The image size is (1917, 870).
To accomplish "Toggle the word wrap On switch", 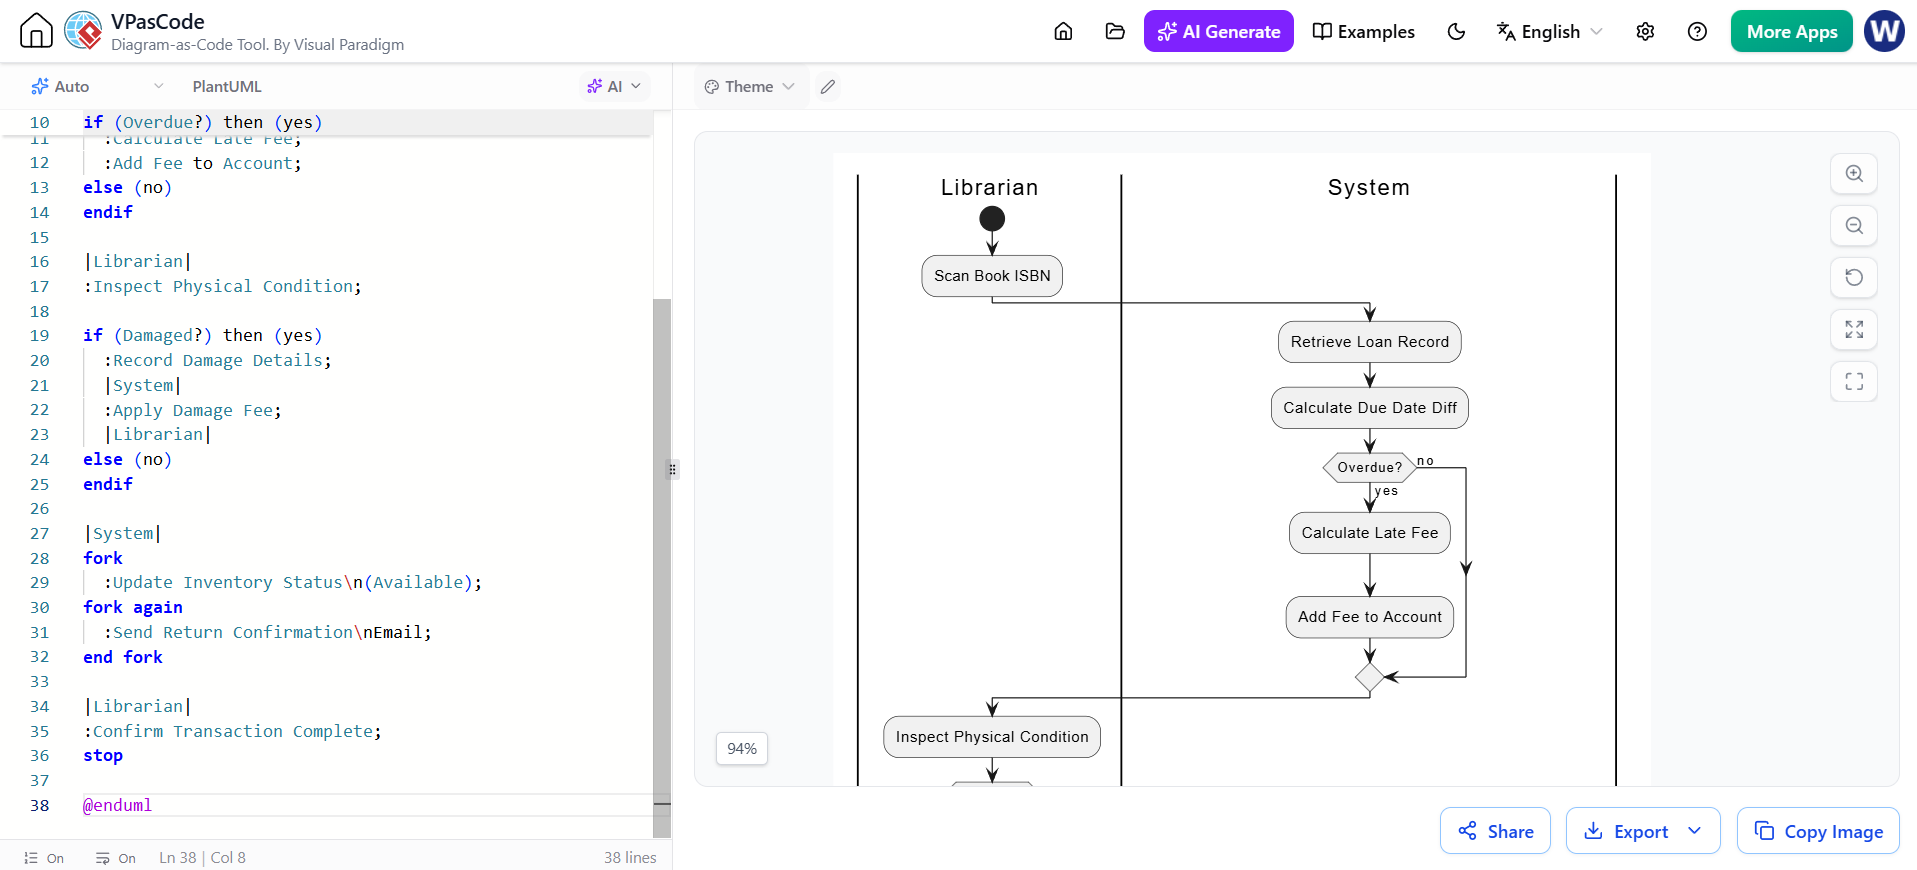I will point(116,858).
